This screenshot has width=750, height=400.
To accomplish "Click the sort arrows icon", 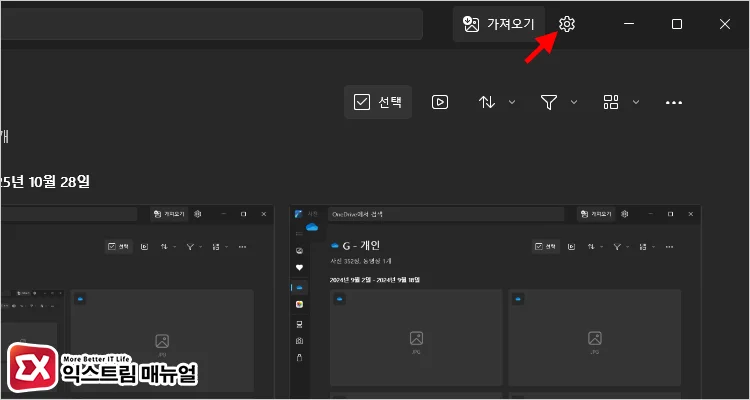I will pos(487,102).
